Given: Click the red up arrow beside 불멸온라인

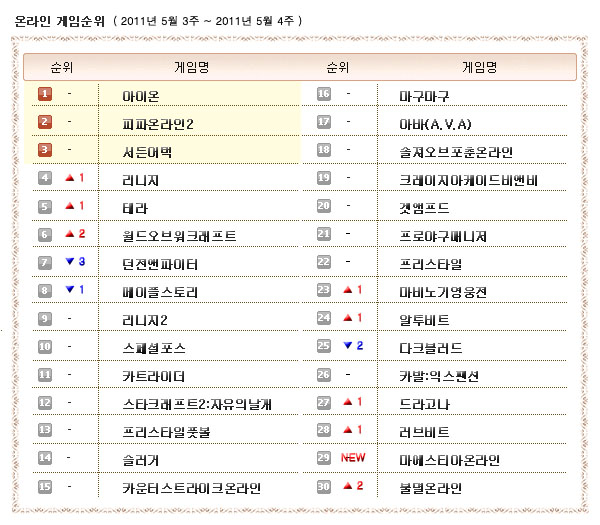Looking at the screenshot, I should [347, 487].
